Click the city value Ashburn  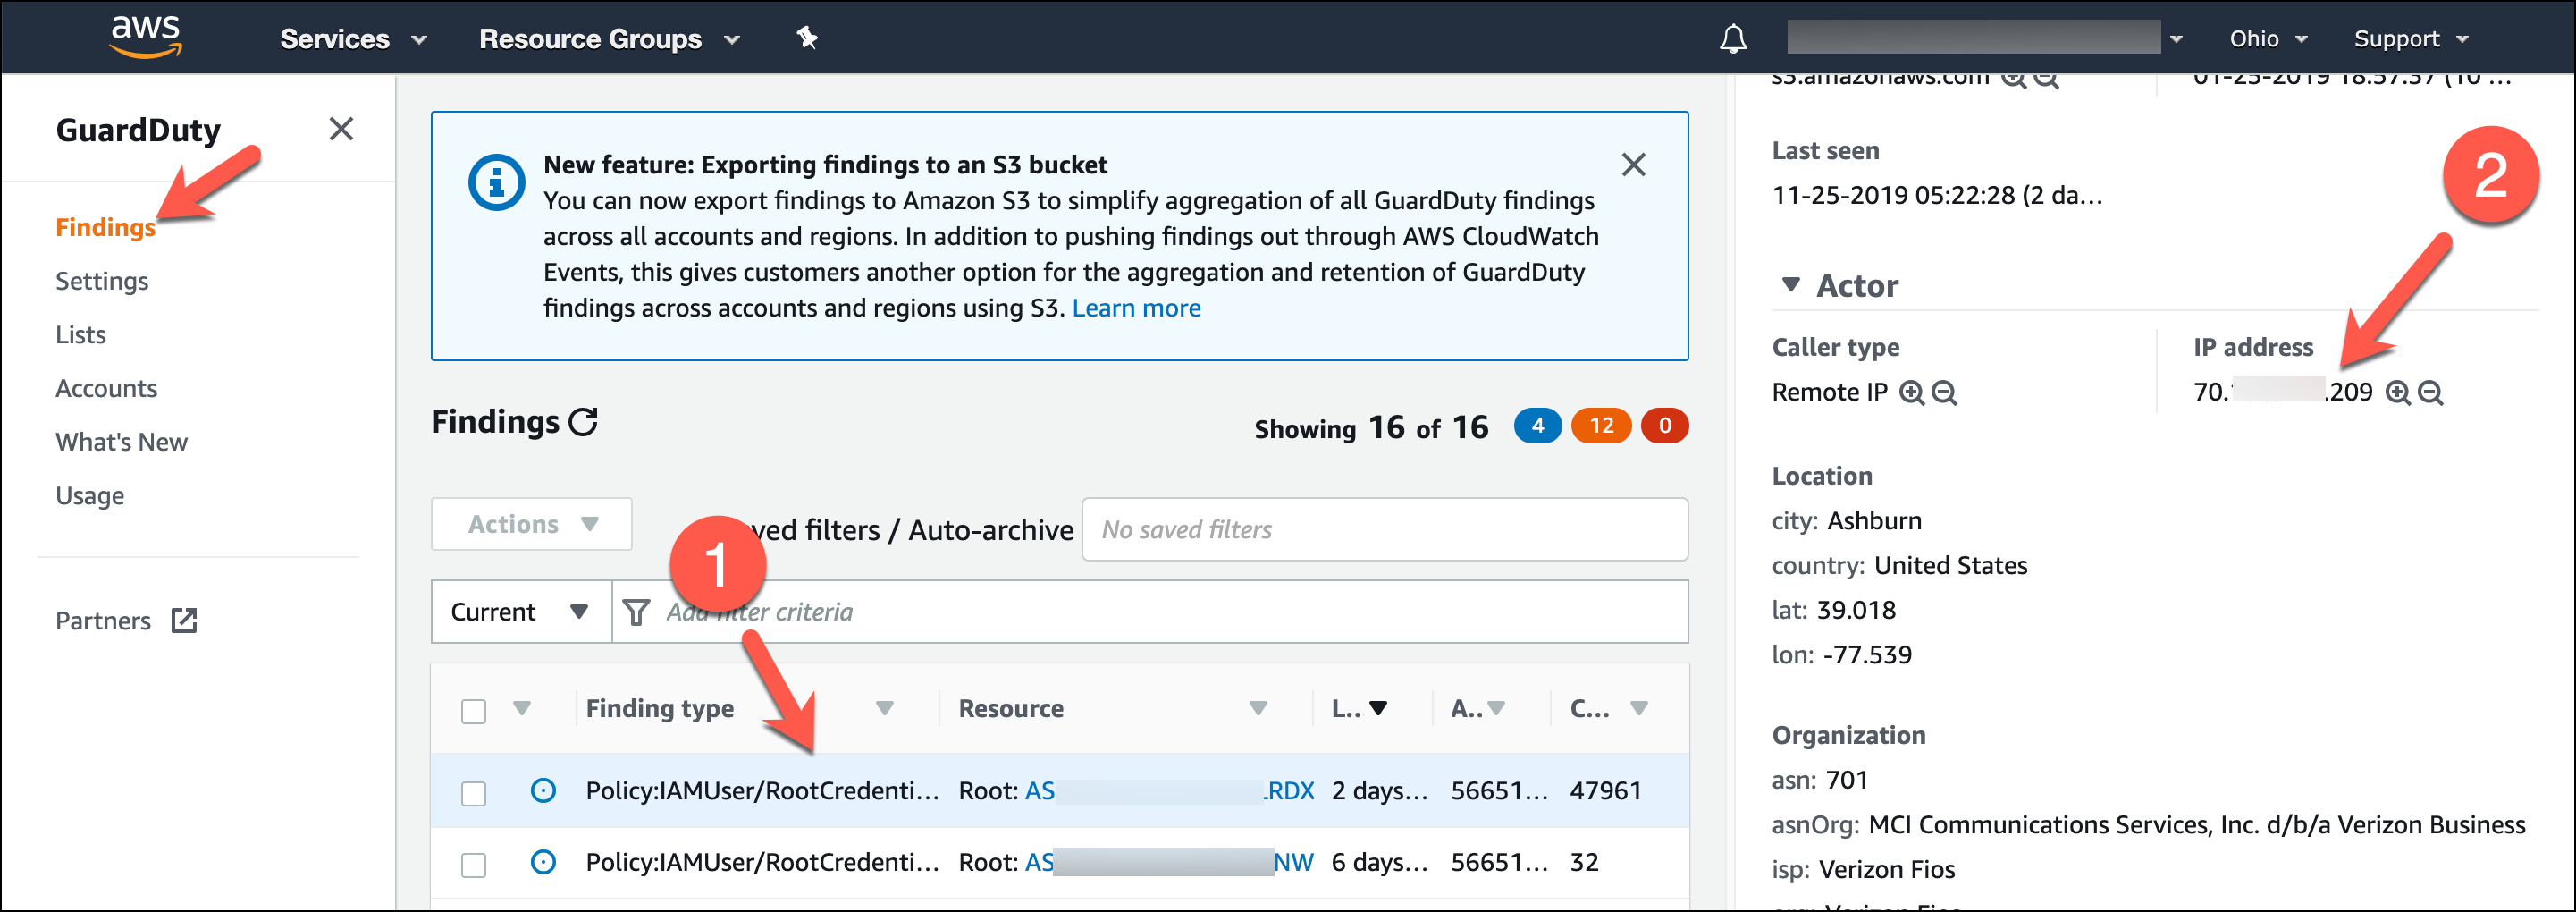1874,521
